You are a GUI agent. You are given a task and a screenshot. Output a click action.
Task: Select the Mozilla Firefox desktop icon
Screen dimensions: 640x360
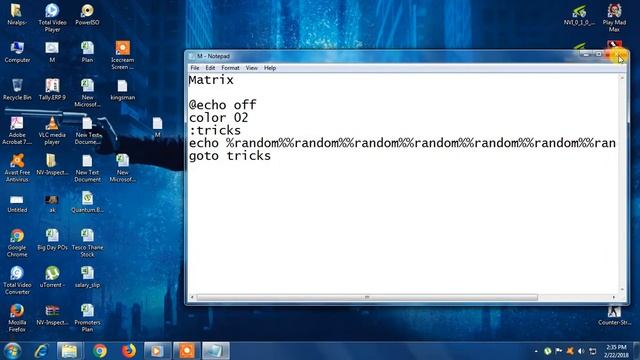click(17, 318)
